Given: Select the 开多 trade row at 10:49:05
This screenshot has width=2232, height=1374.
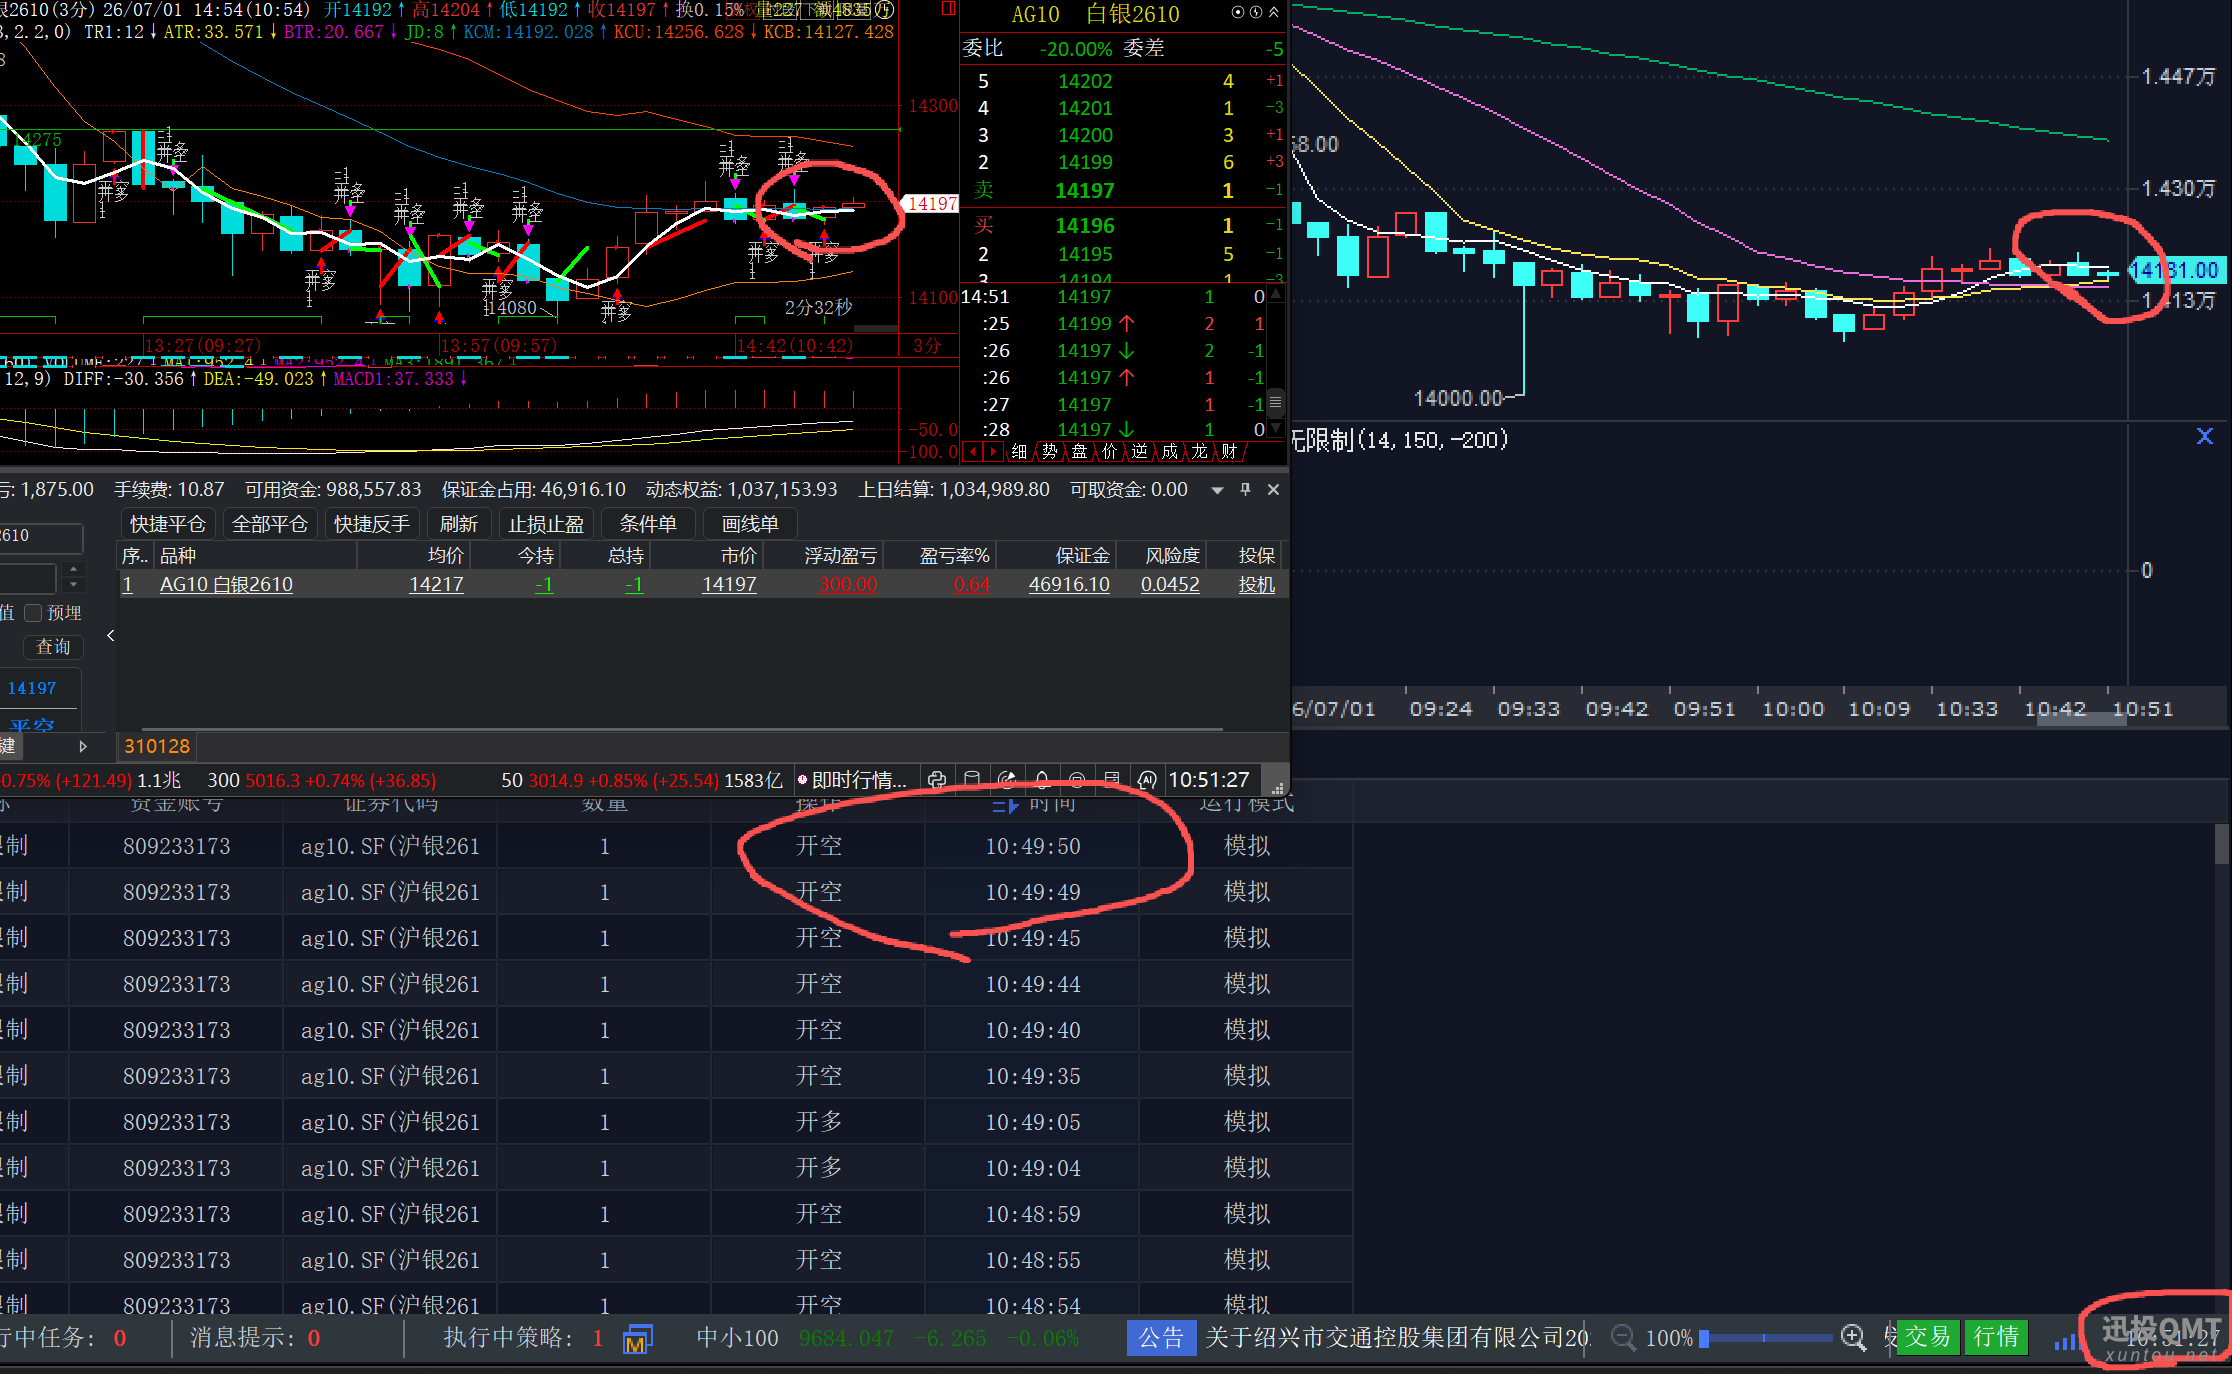Looking at the screenshot, I should point(676,1122).
